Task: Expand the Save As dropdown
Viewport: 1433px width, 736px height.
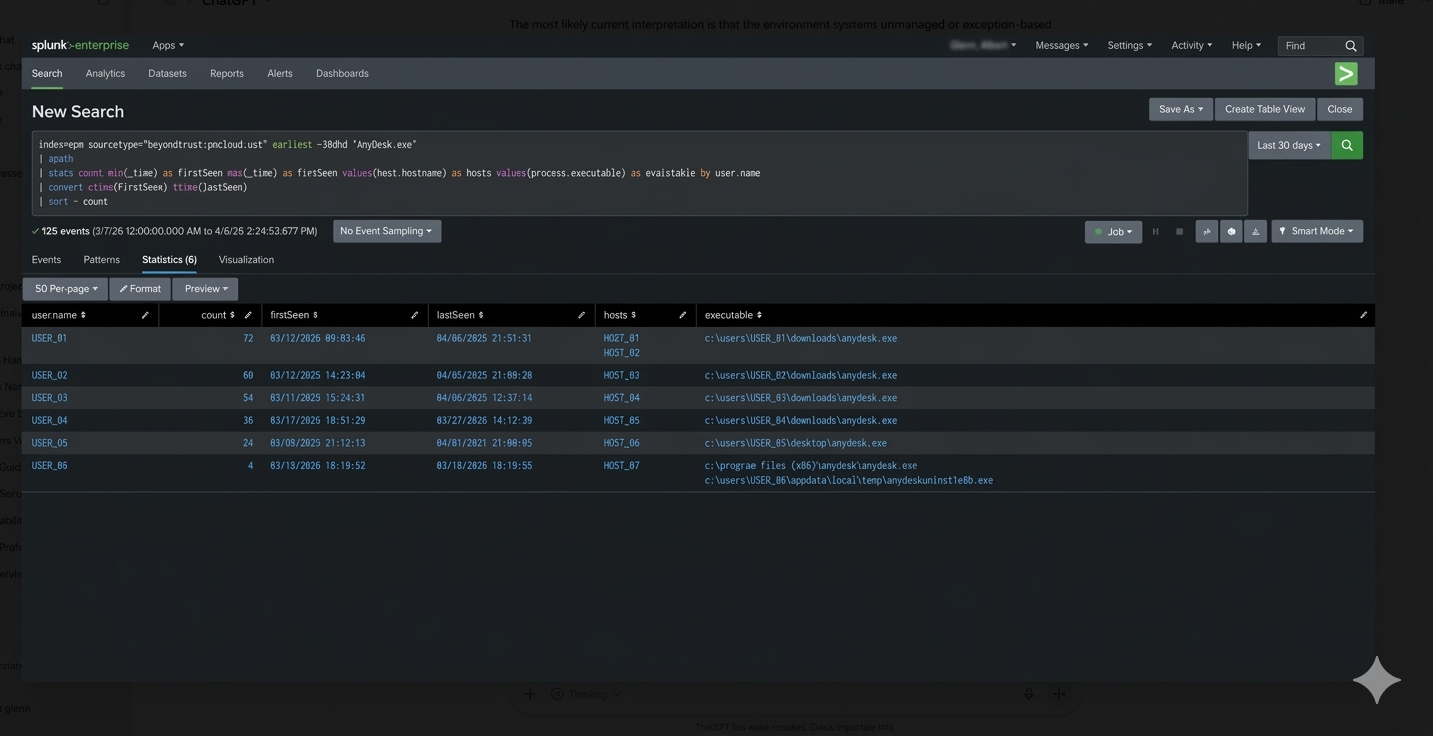Action: click(1180, 109)
